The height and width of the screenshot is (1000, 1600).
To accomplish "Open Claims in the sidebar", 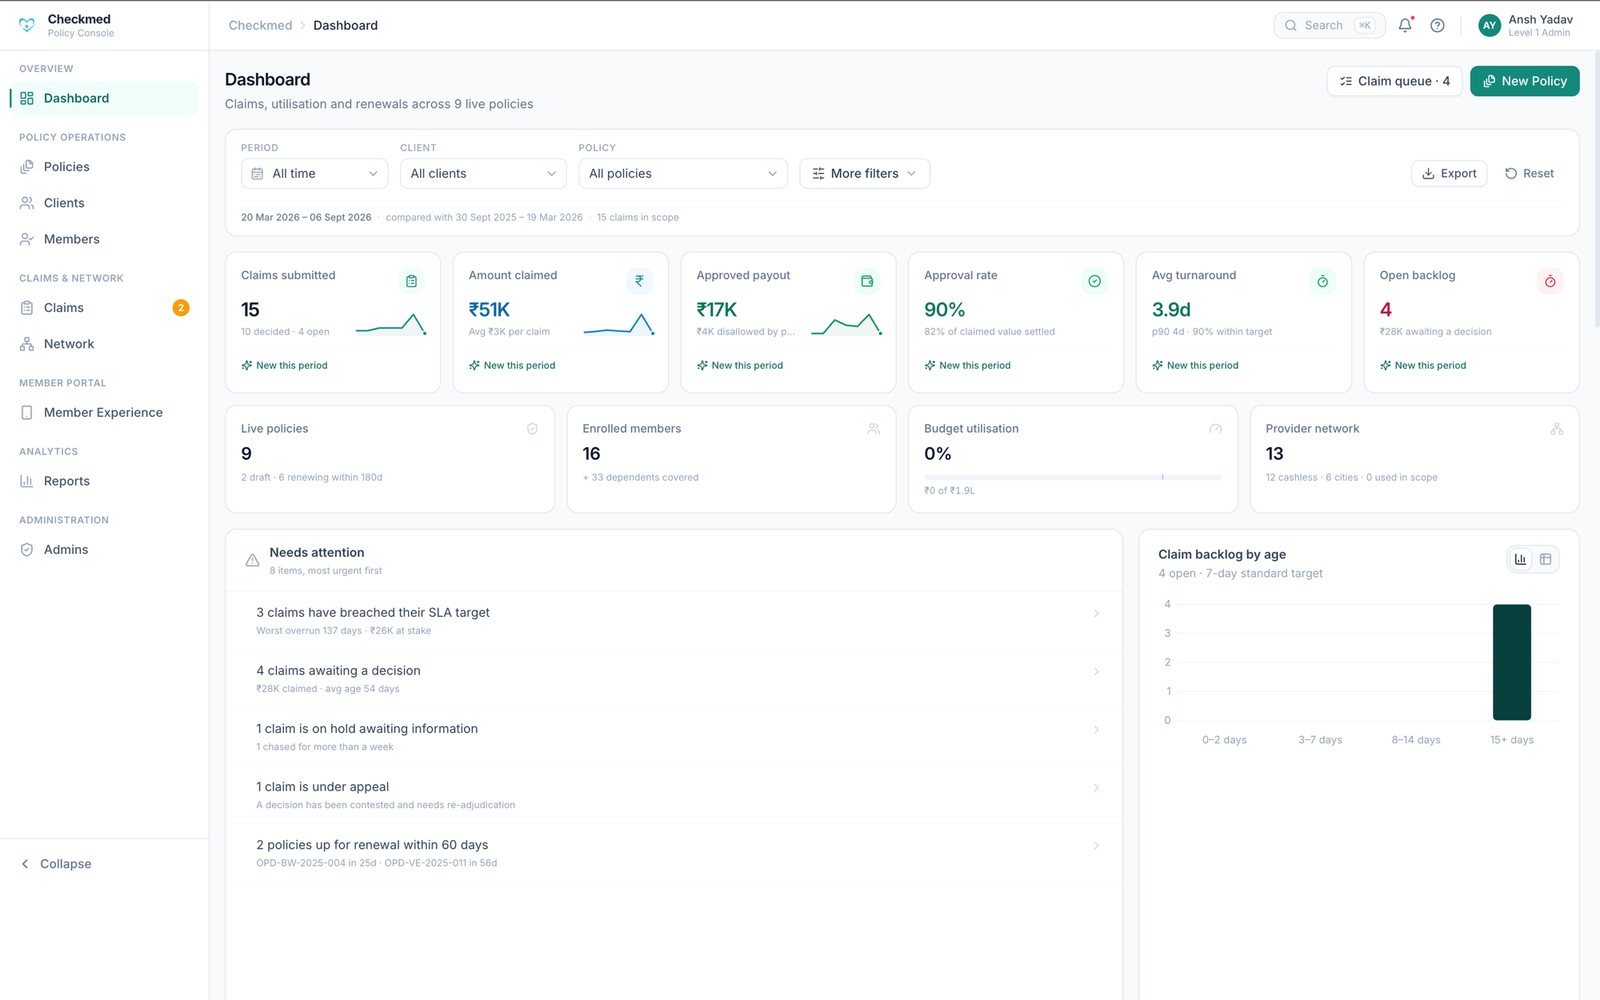I will [104, 308].
